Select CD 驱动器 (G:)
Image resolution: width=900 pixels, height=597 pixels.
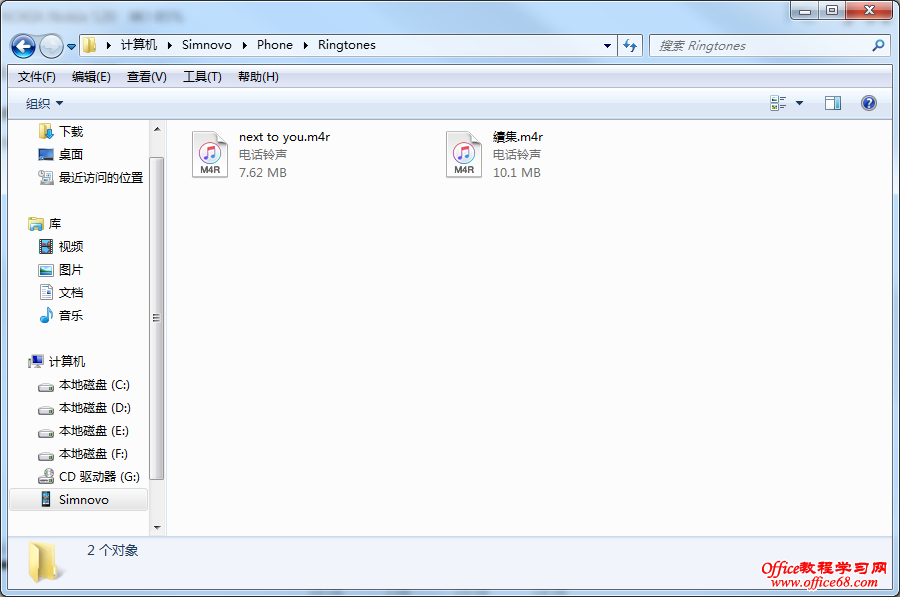[99, 476]
